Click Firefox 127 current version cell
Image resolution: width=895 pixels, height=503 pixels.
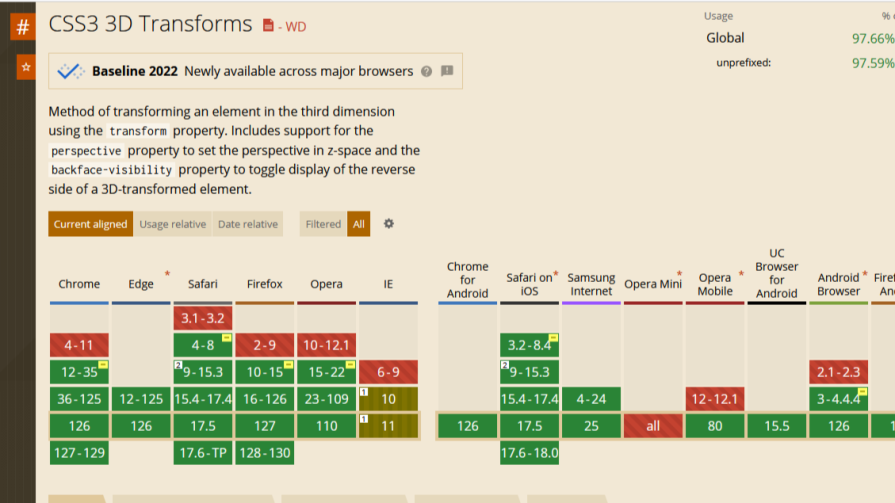pos(264,426)
